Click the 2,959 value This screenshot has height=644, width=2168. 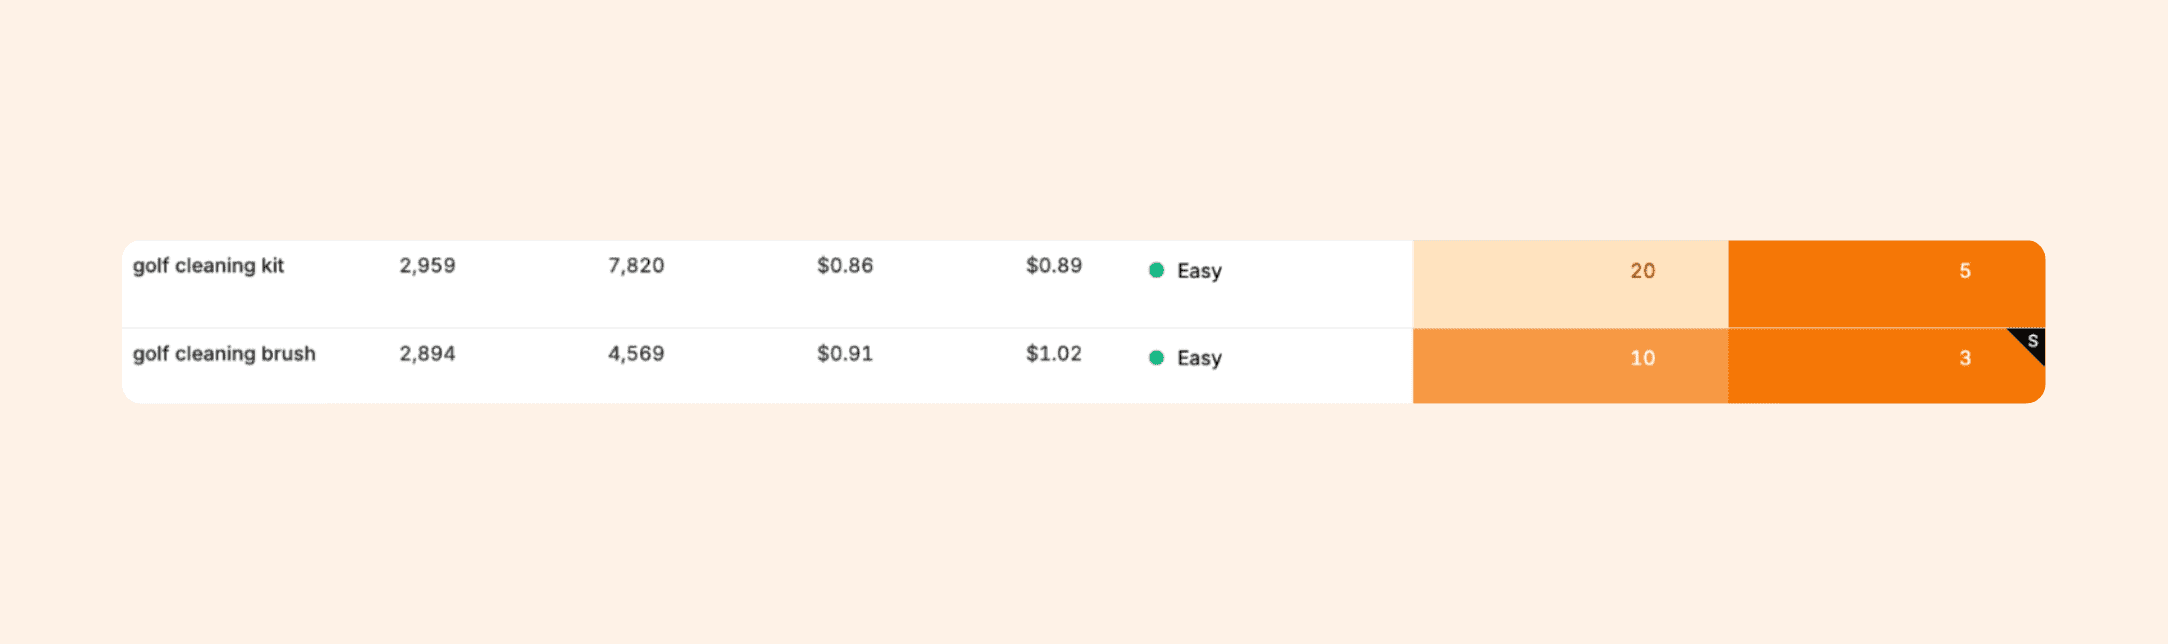coord(427,266)
